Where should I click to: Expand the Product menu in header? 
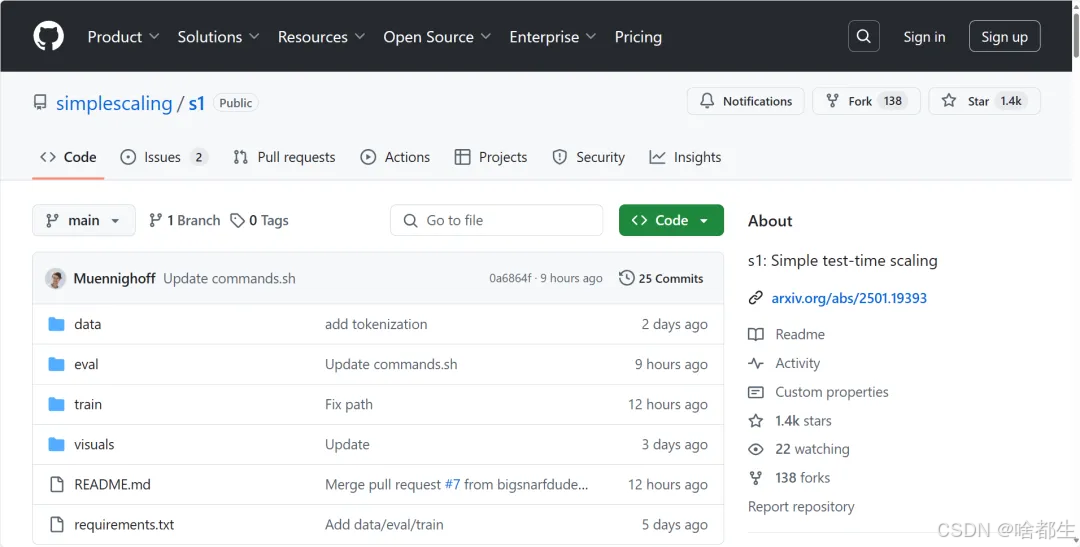(x=123, y=37)
